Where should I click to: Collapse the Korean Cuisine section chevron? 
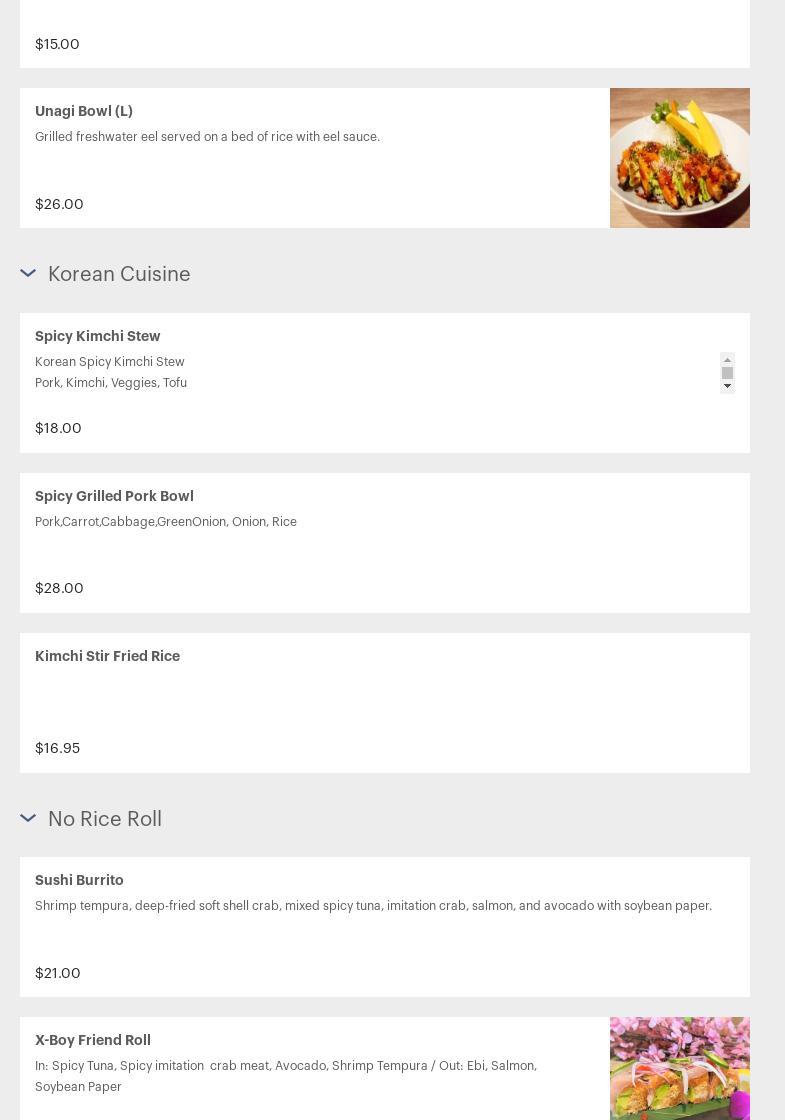(x=28, y=273)
